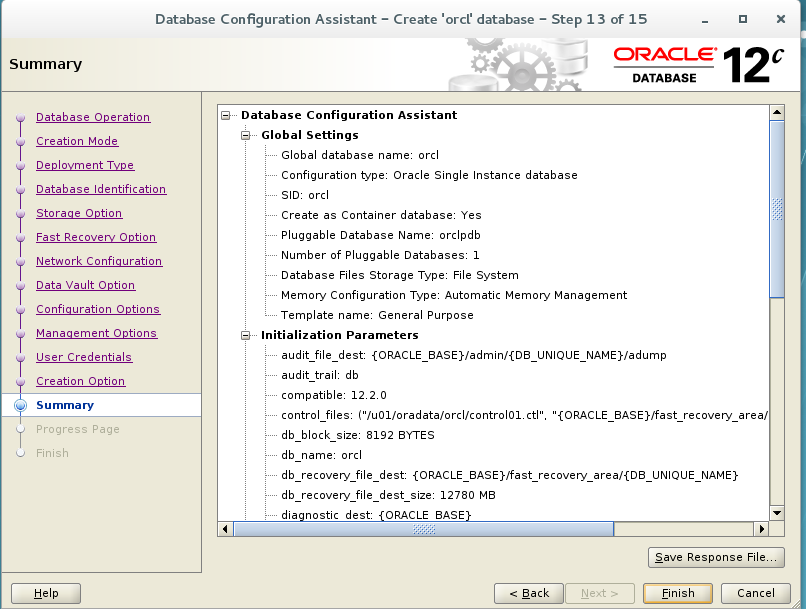This screenshot has height=609, width=806.
Task: Minimize the Database Configuration Assistant window
Action: 705,20
